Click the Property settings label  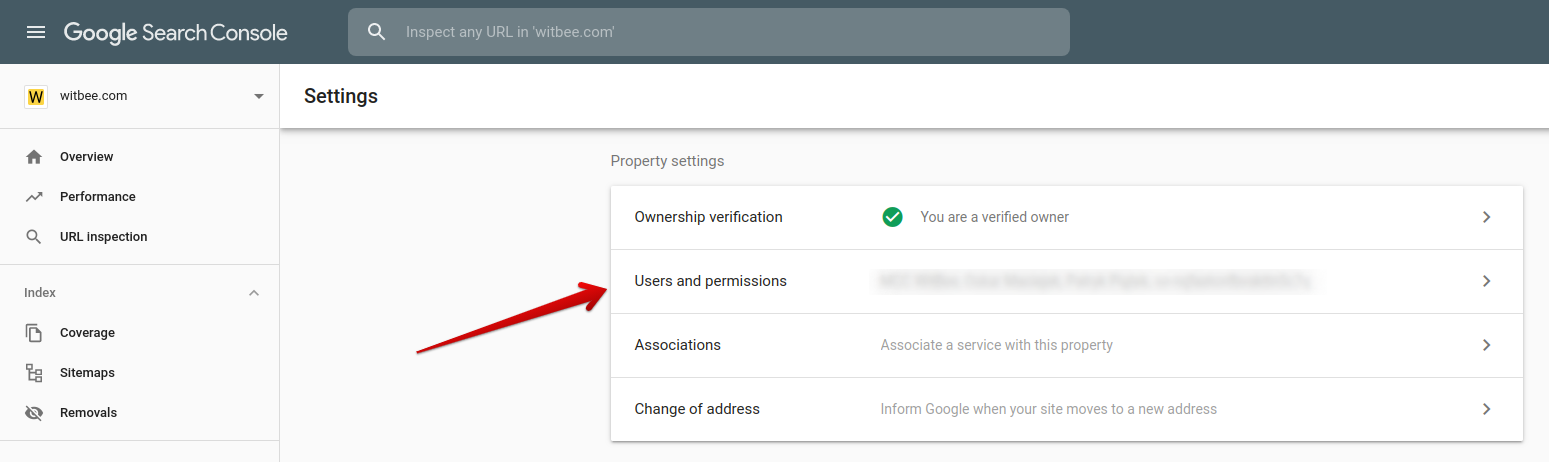point(667,161)
